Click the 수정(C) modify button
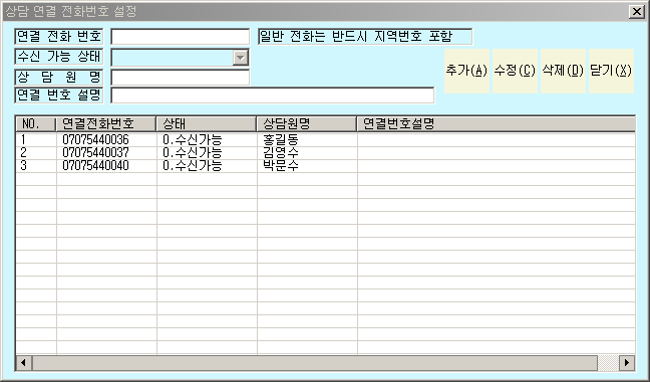 tap(515, 71)
